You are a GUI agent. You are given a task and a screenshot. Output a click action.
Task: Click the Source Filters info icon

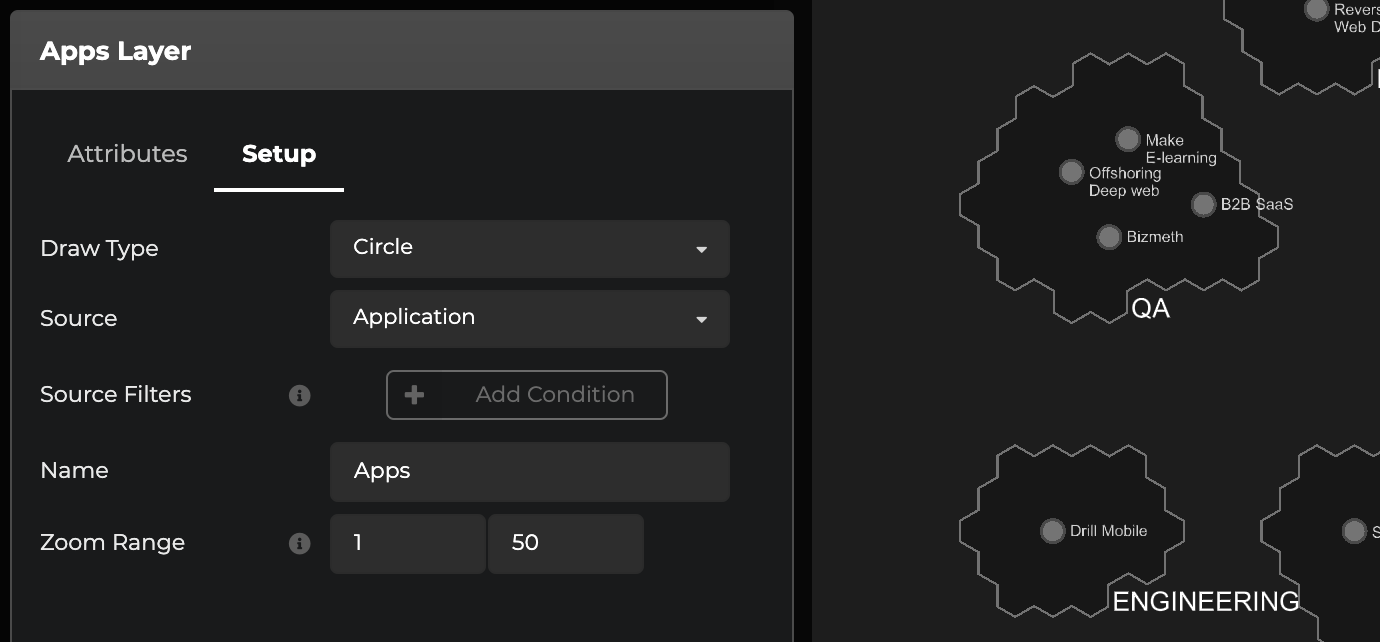(299, 395)
